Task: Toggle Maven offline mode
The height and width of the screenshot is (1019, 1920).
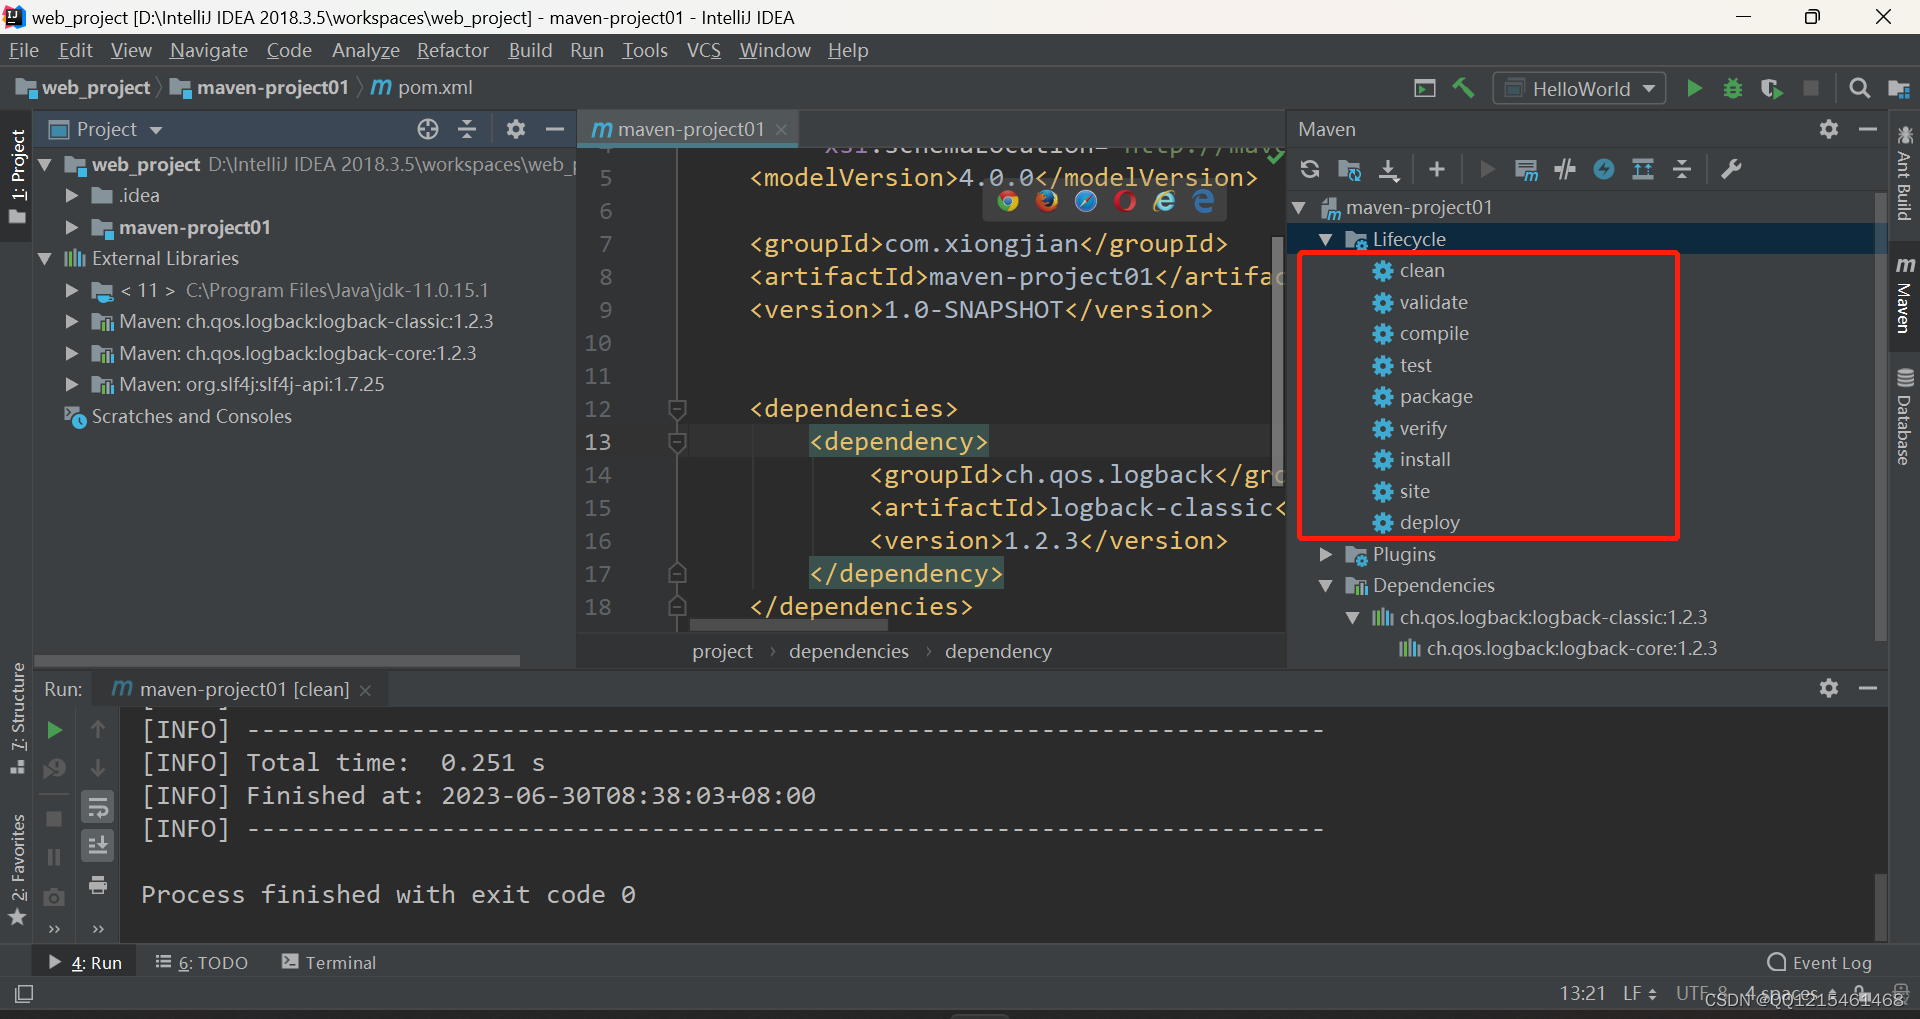Action: coord(1565,170)
